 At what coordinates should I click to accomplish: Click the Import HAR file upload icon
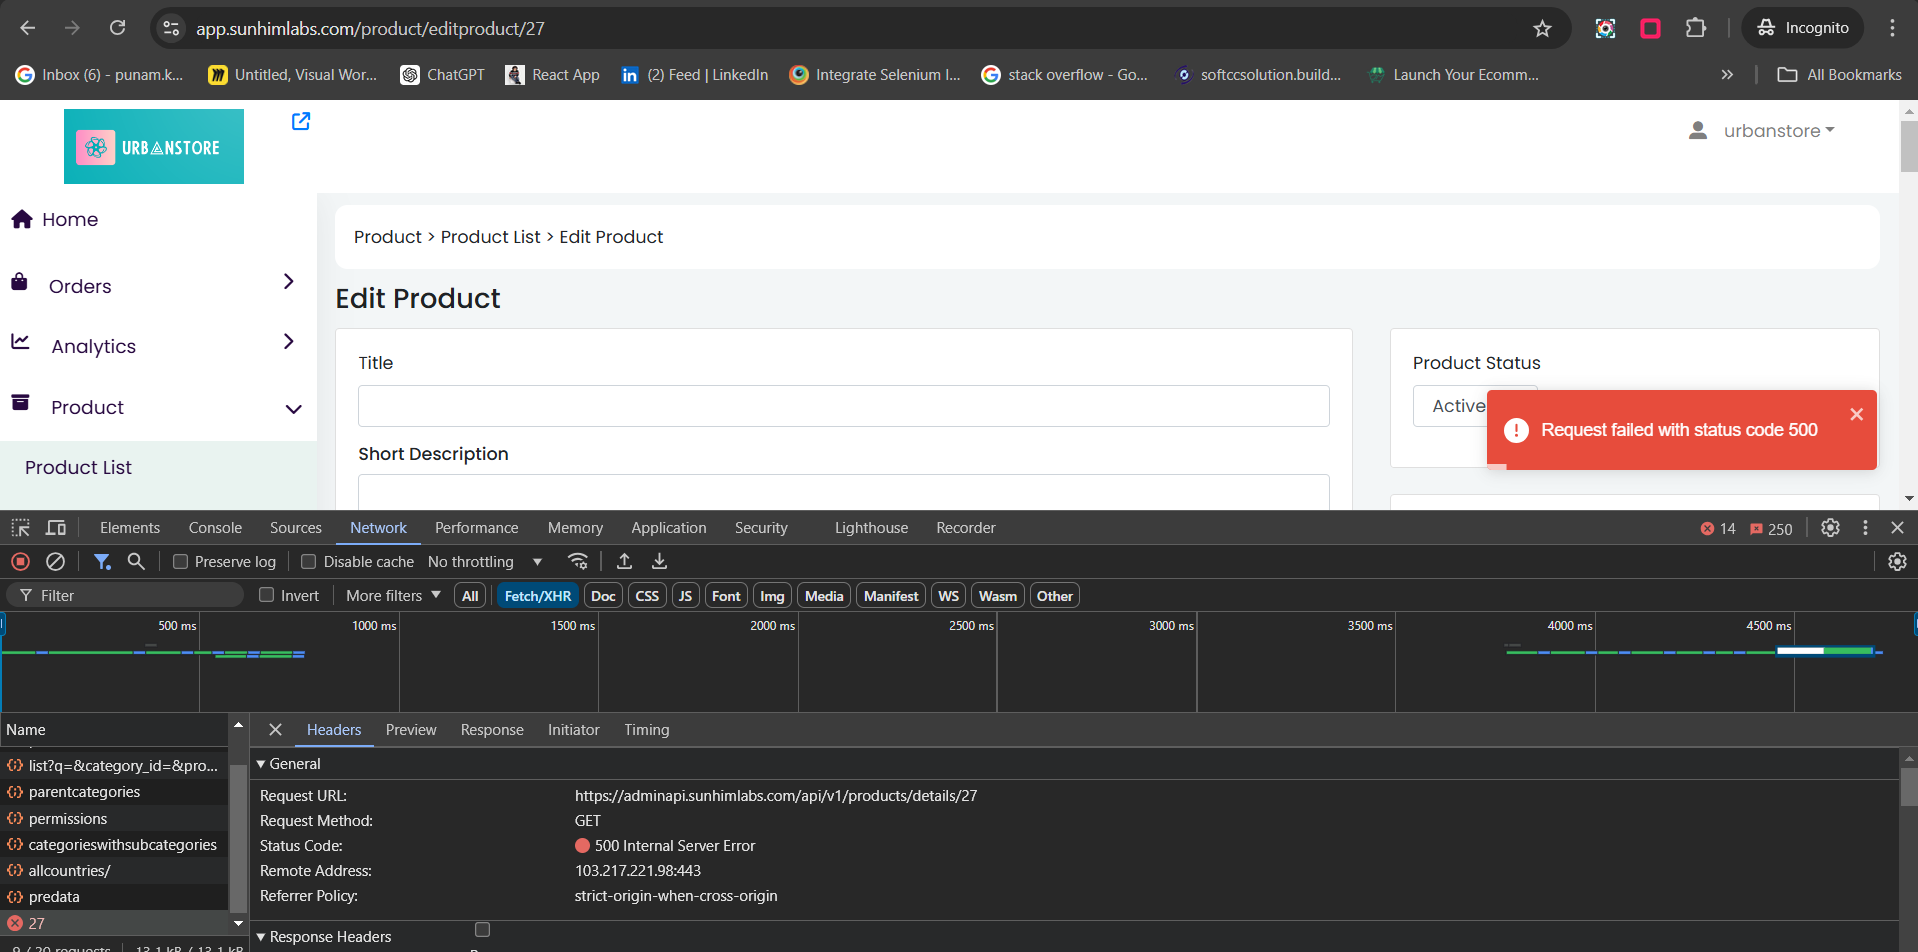coord(624,561)
